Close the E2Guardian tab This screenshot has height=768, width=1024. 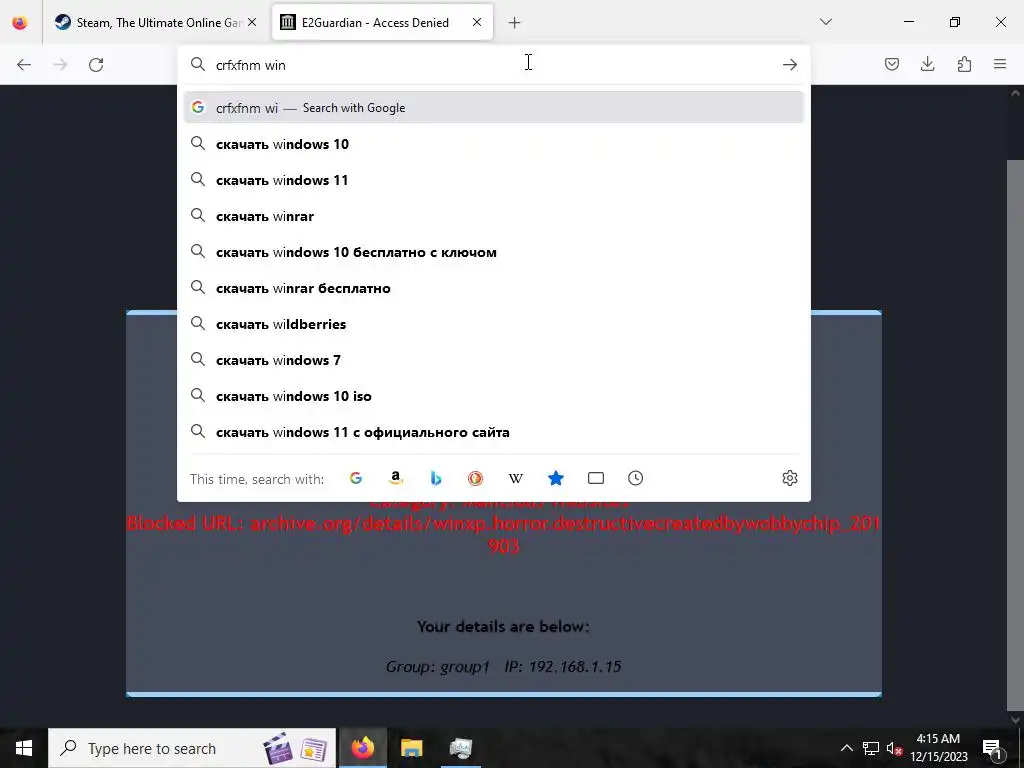pyautogui.click(x=477, y=22)
